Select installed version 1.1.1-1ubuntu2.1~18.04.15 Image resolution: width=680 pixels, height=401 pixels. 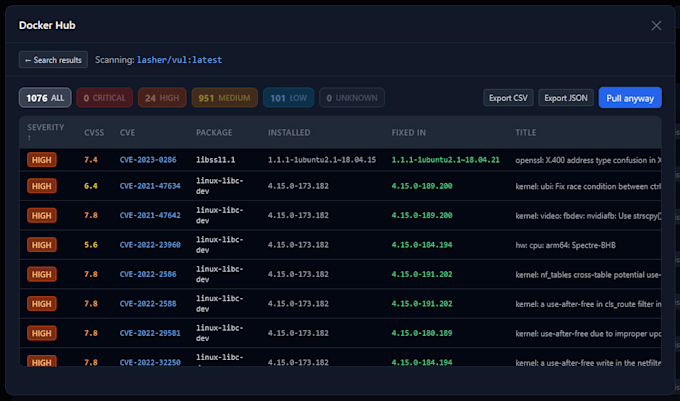(322, 160)
